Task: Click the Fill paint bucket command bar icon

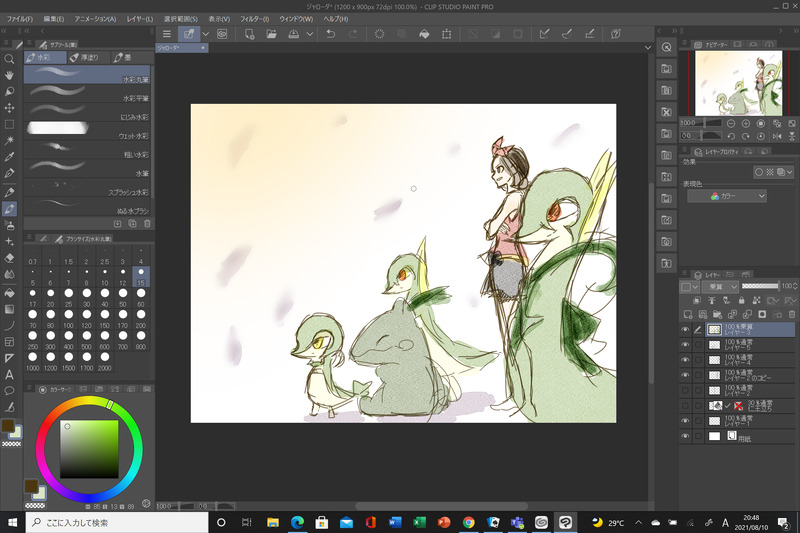Action: click(x=424, y=34)
